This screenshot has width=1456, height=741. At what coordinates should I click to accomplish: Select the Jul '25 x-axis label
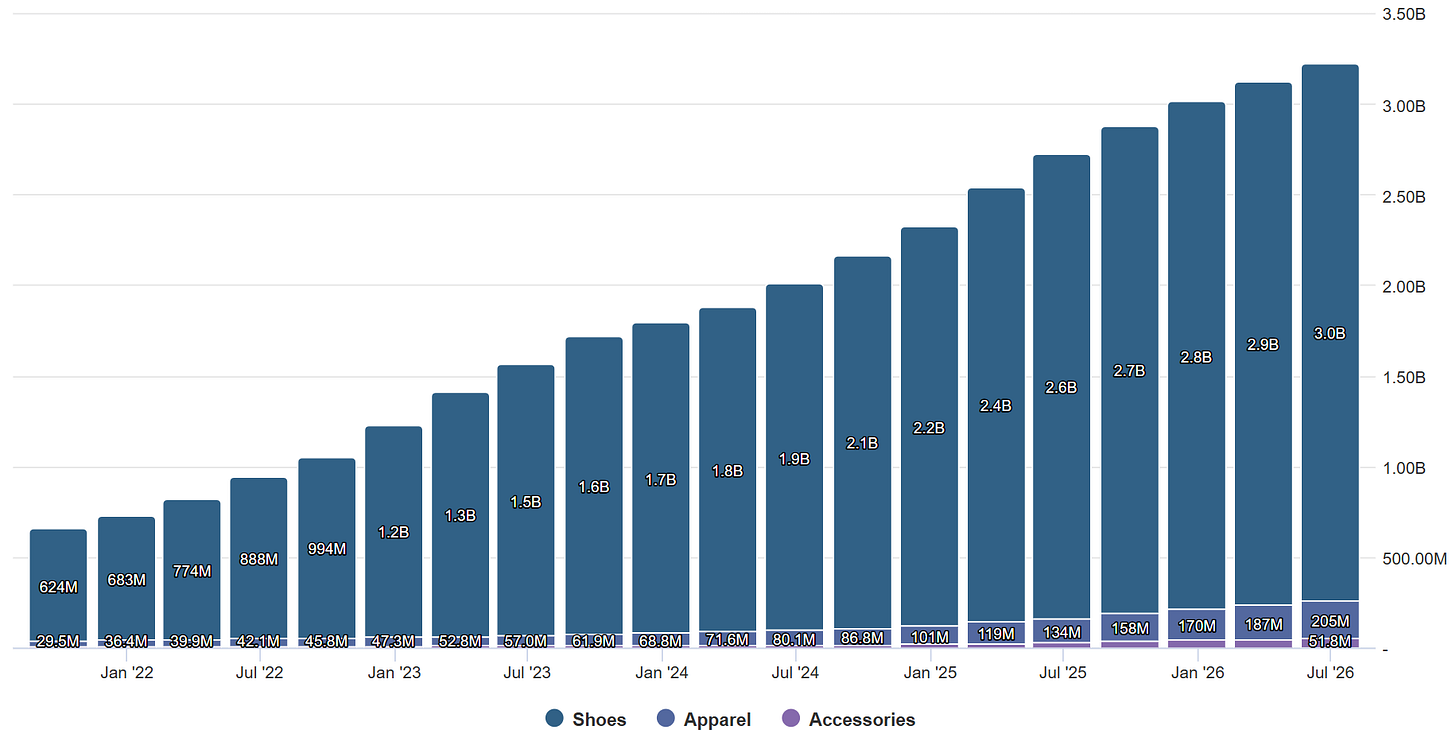(1063, 673)
